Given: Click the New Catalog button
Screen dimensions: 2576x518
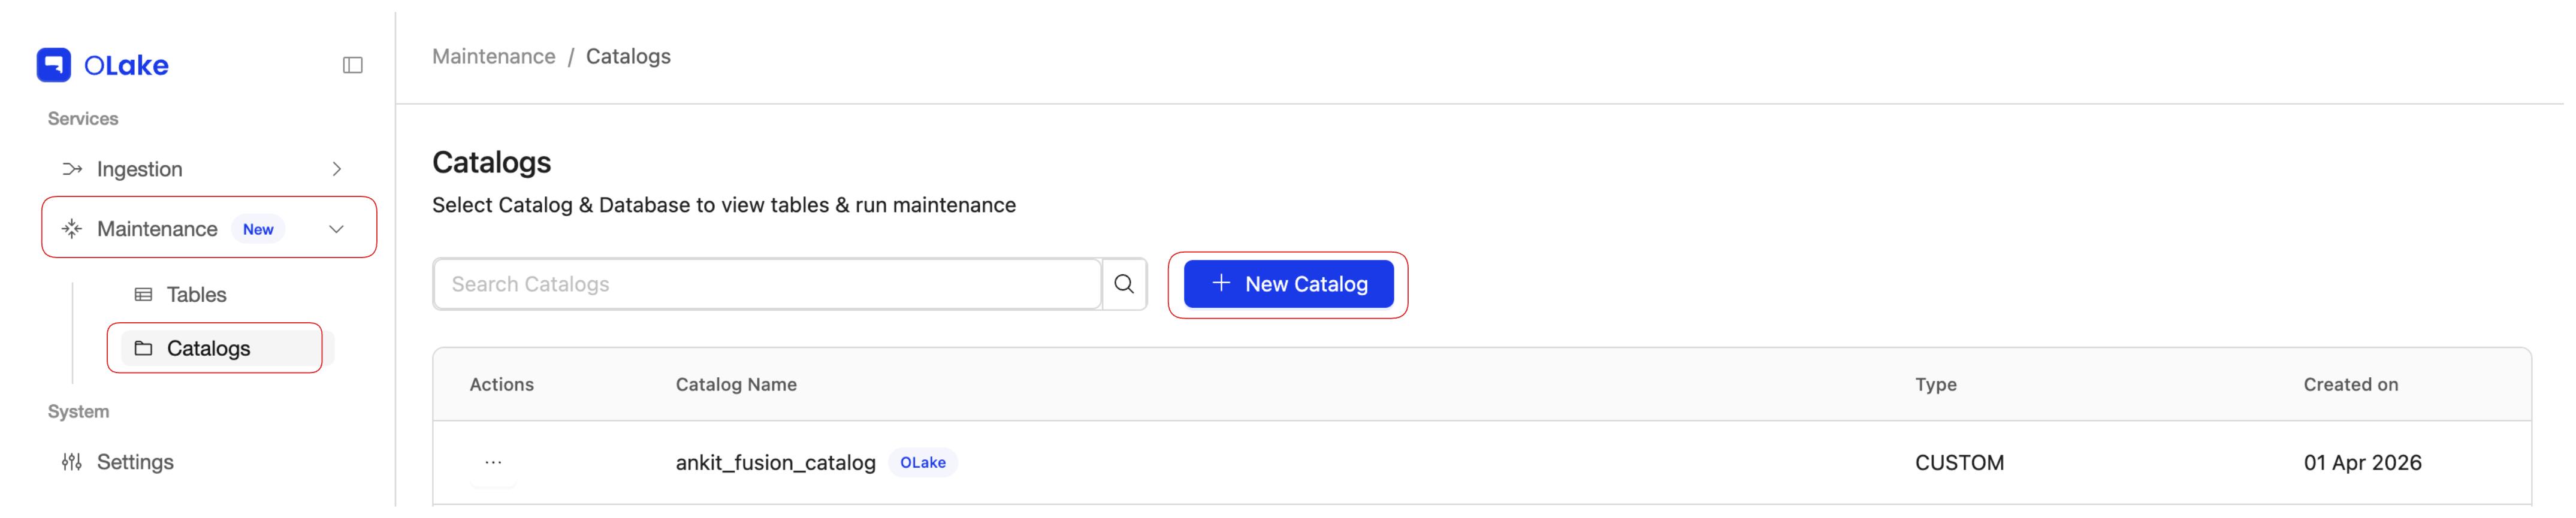Looking at the screenshot, I should (x=1289, y=284).
